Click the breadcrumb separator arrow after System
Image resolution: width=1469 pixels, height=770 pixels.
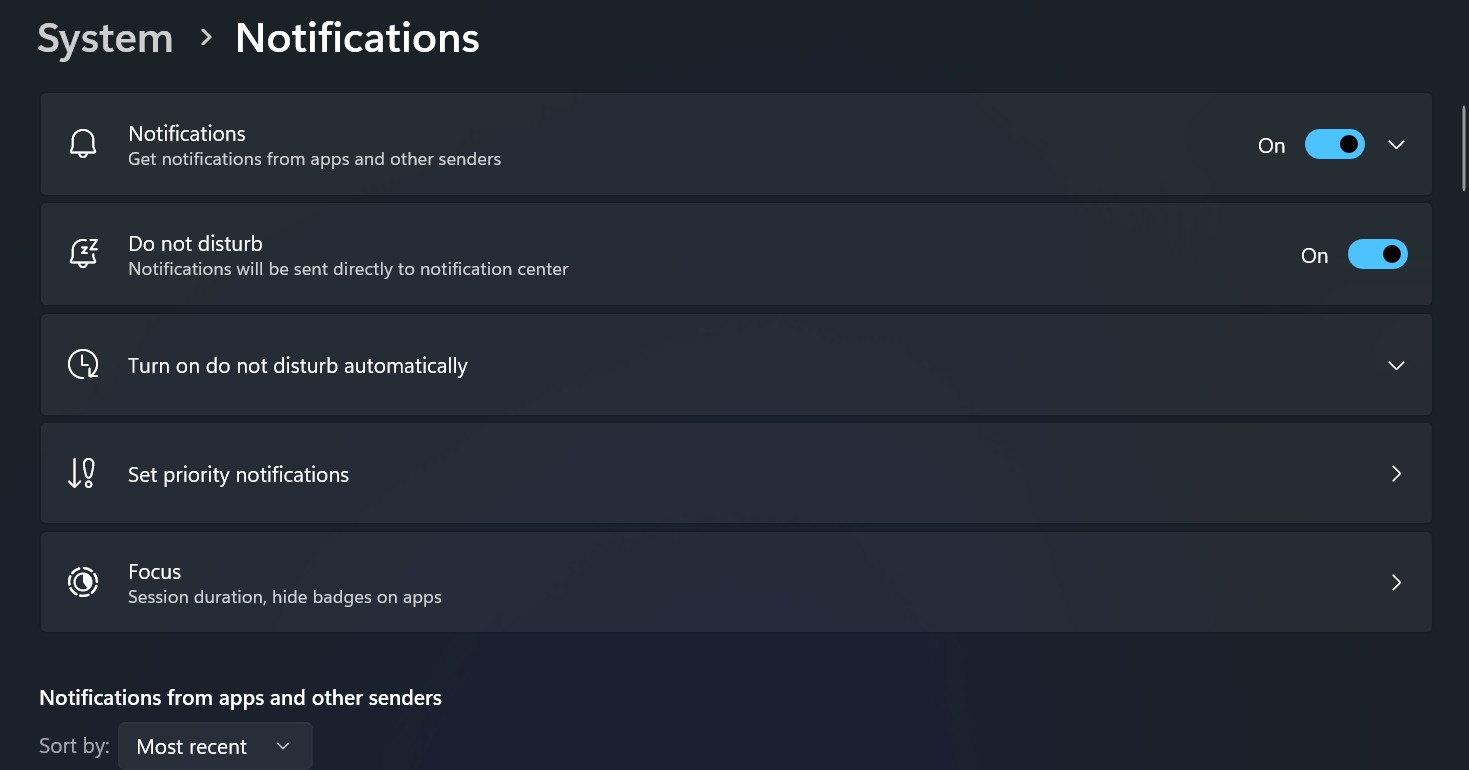point(206,38)
